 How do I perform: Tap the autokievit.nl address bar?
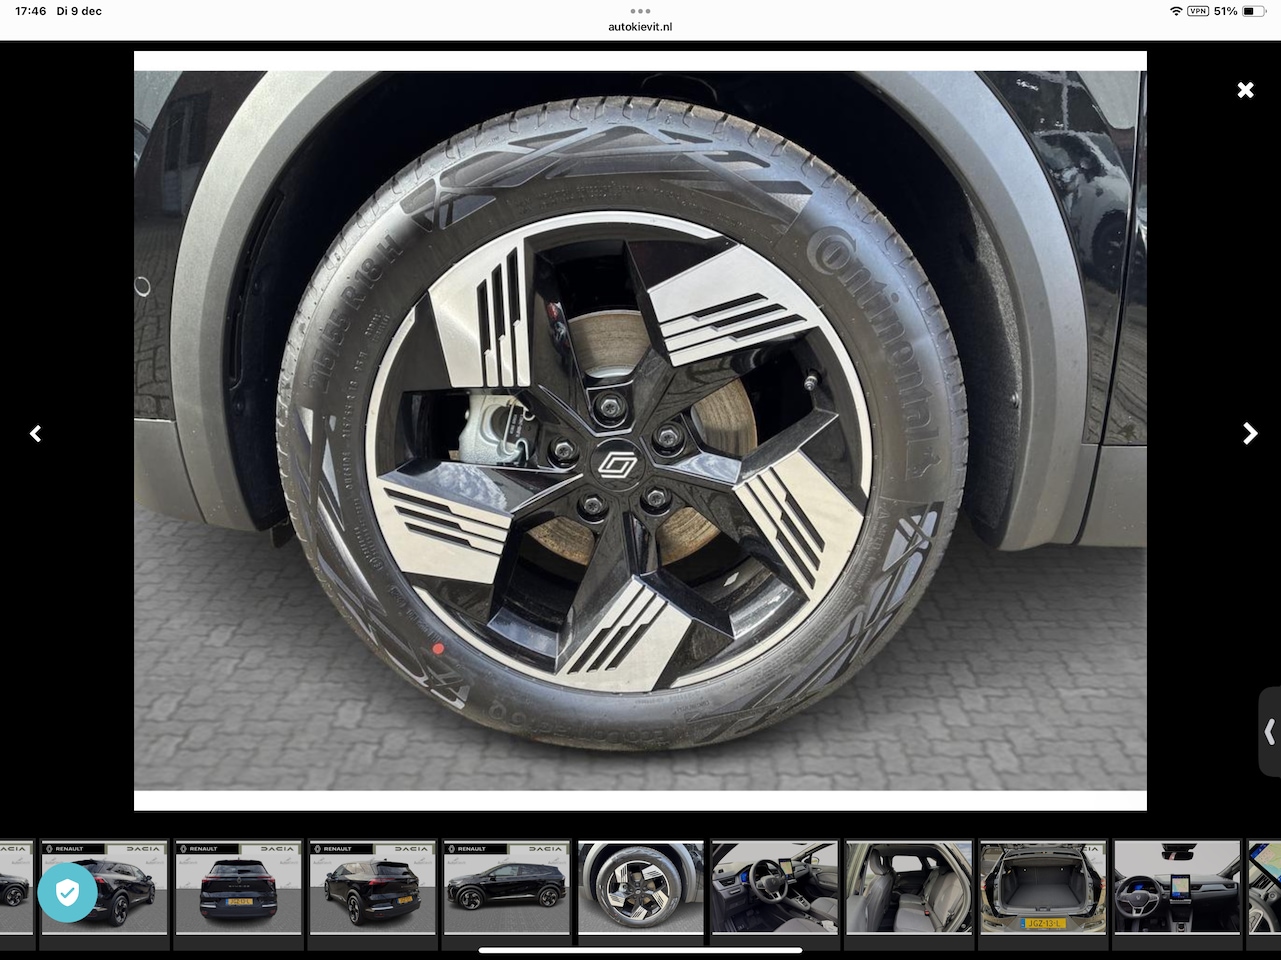pos(640,27)
